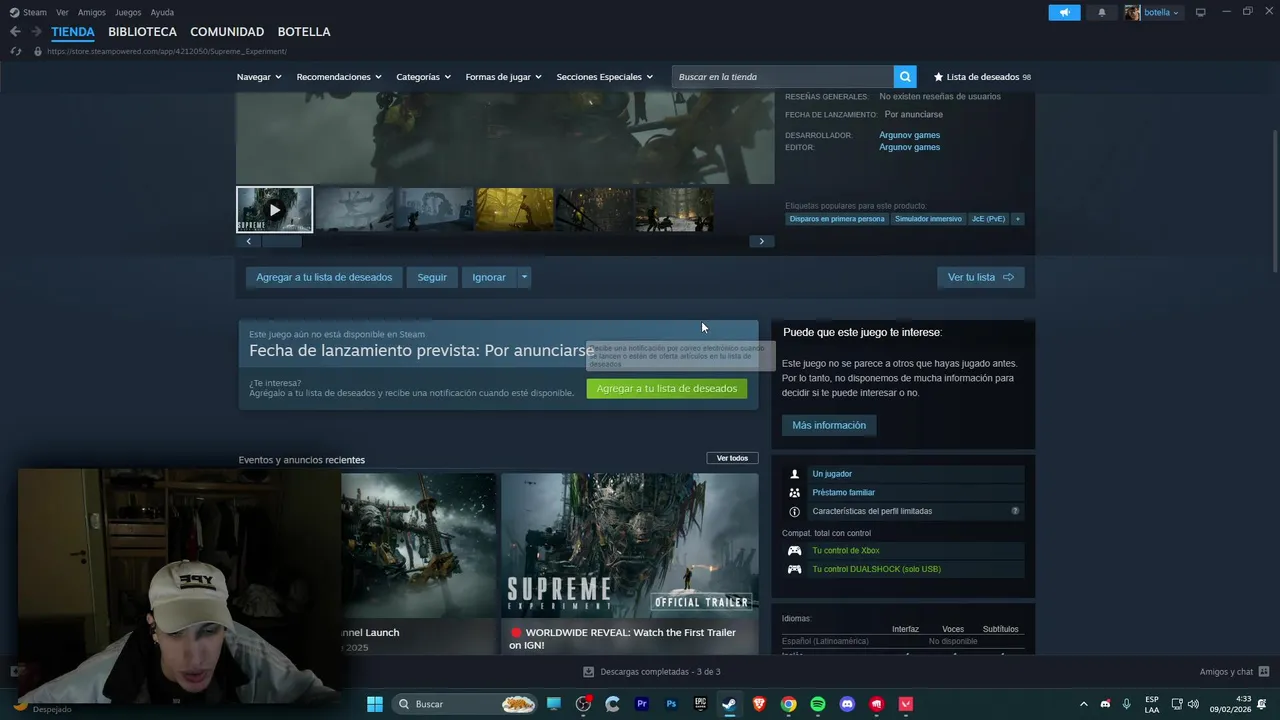Expand the Formas de jugar menu
Image resolution: width=1280 pixels, height=720 pixels.
pyautogui.click(x=503, y=77)
